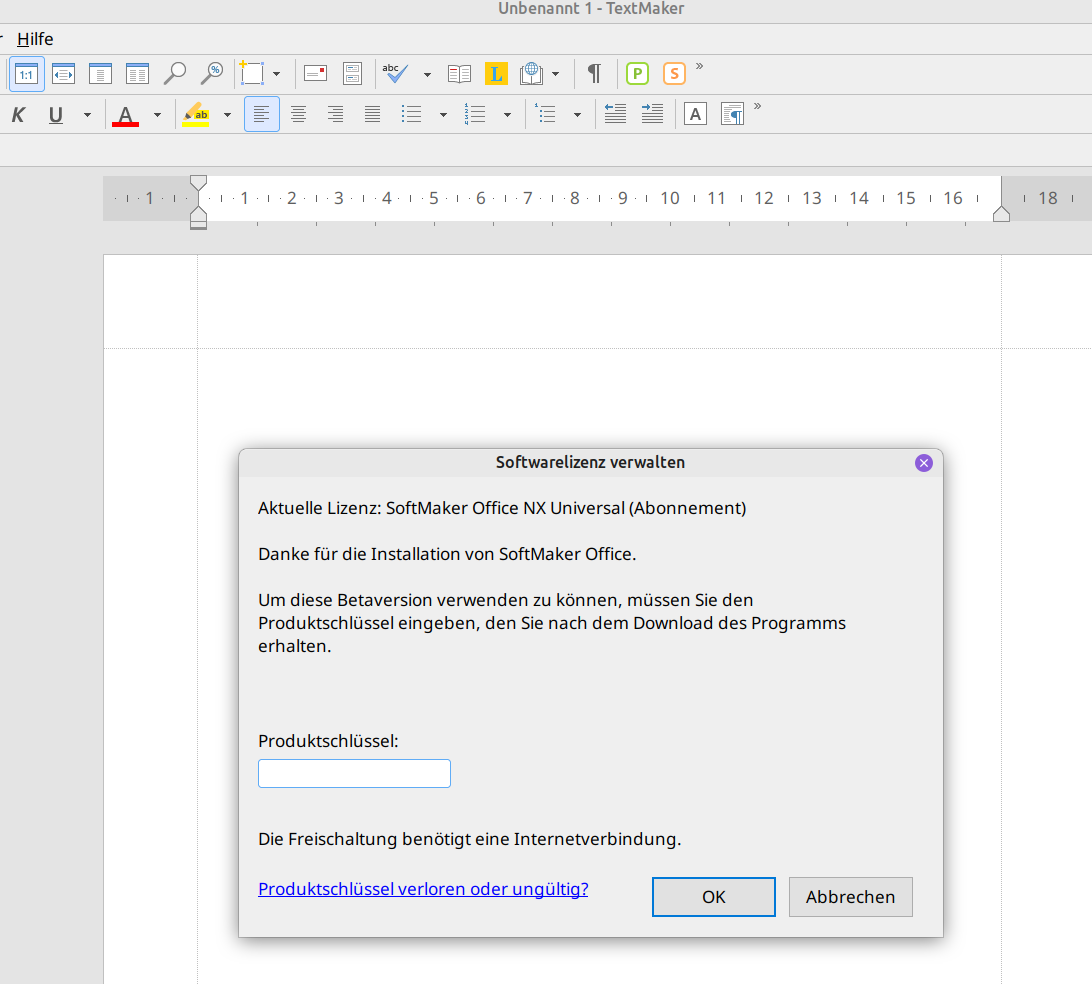Viewport: 1092px width, 984px height.
Task: Confirm license dialog with OK
Action: [x=714, y=897]
